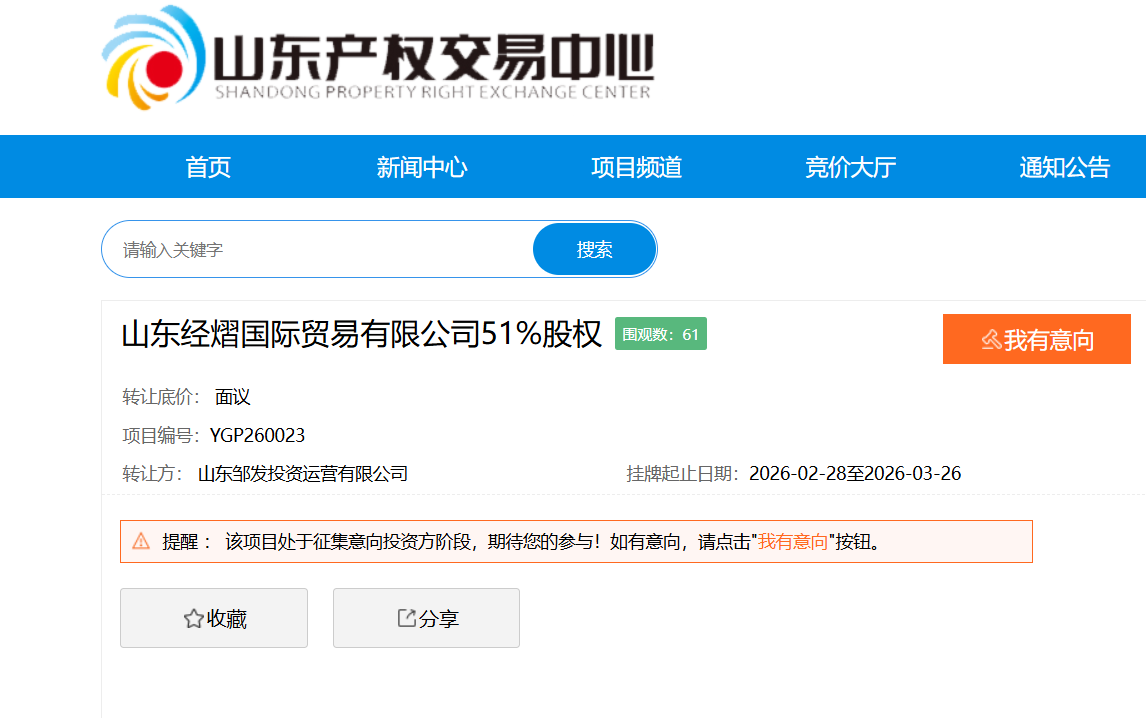Open the 首页 home page tab
Image resolution: width=1146 pixels, height=718 pixels.
click(x=208, y=167)
